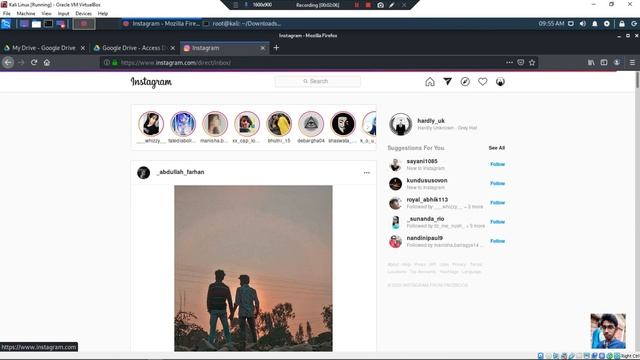Open royal_abhik113 suggested profile name
Screen dimensions: 640x360
427,200
